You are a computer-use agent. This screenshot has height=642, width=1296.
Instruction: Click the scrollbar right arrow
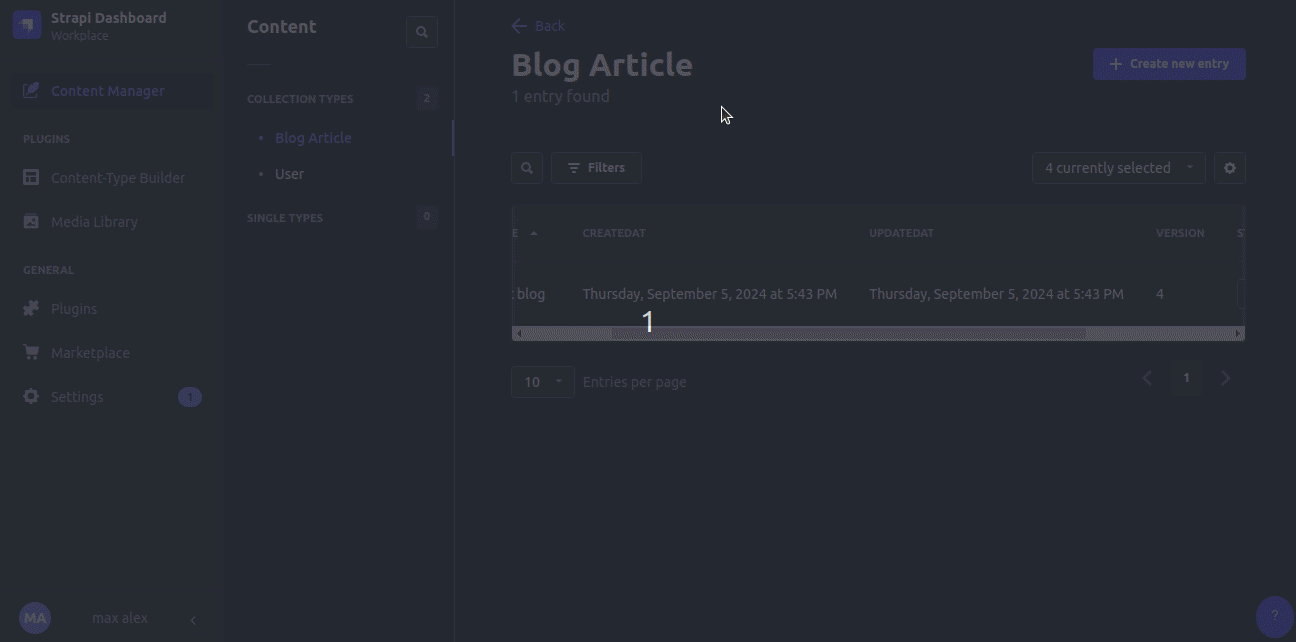pos(1238,333)
